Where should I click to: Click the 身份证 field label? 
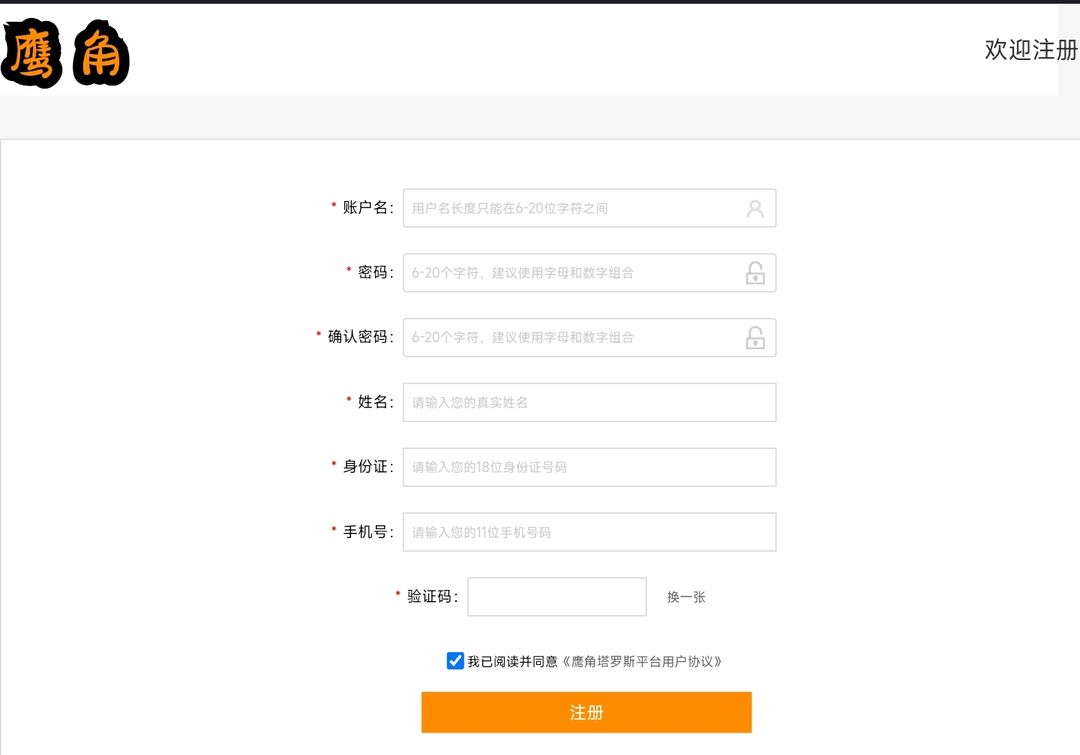pos(367,467)
